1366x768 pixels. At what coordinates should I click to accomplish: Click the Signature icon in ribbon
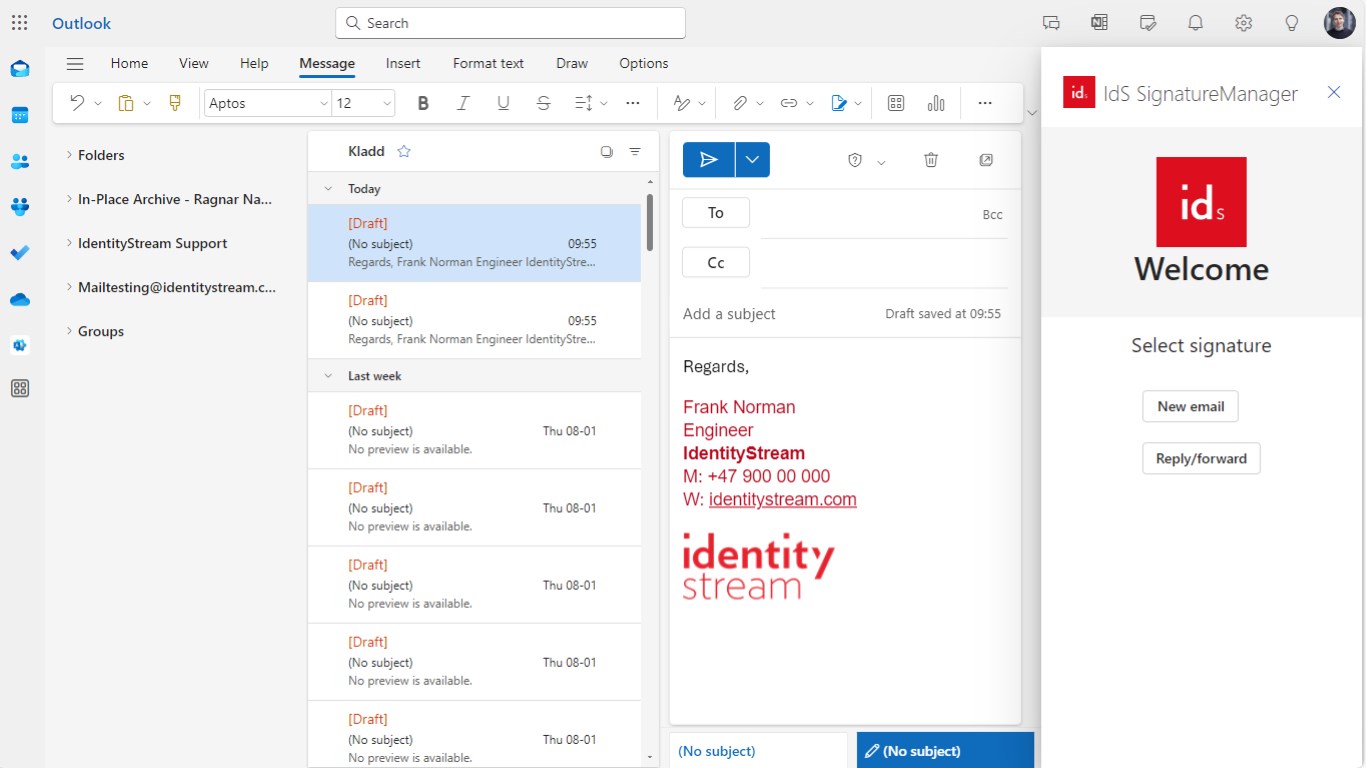pos(839,103)
